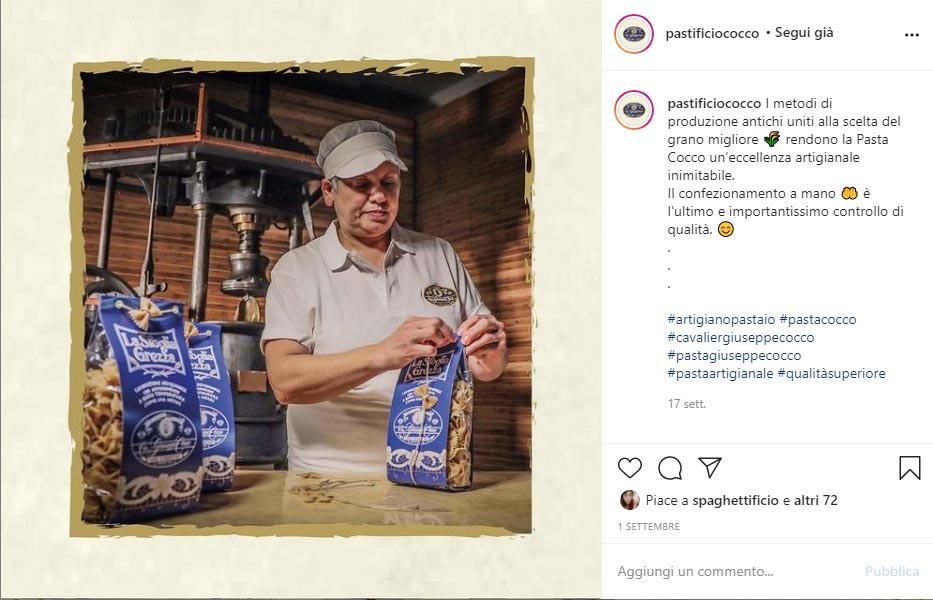Image resolution: width=933 pixels, height=600 pixels.
Task: Open comments via speech bubble icon
Action: (x=670, y=468)
